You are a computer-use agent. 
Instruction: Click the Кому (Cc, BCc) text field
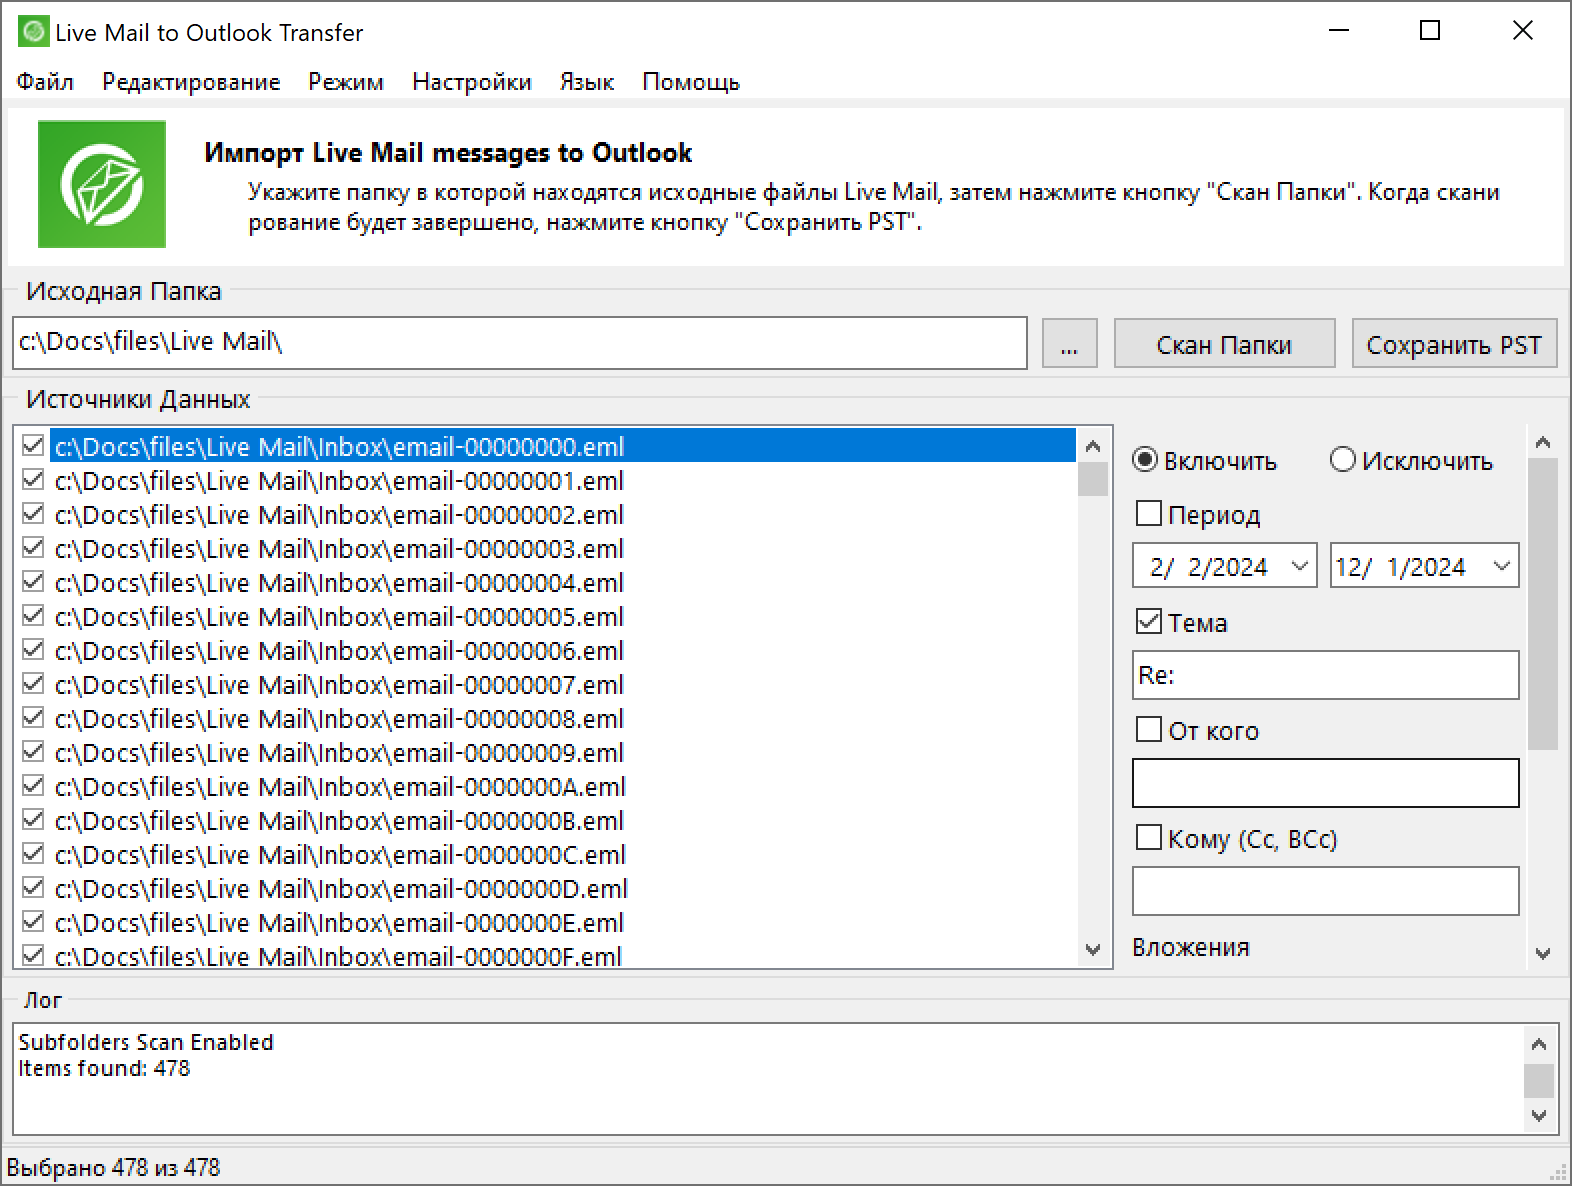[1326, 891]
